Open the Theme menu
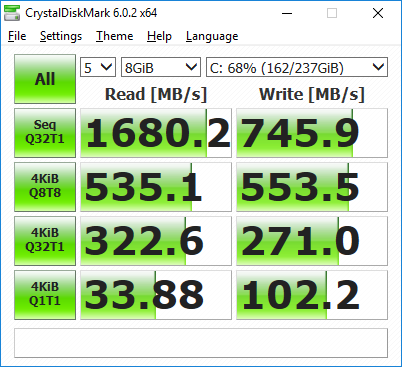Screen dimensions: 402x367 (114, 36)
